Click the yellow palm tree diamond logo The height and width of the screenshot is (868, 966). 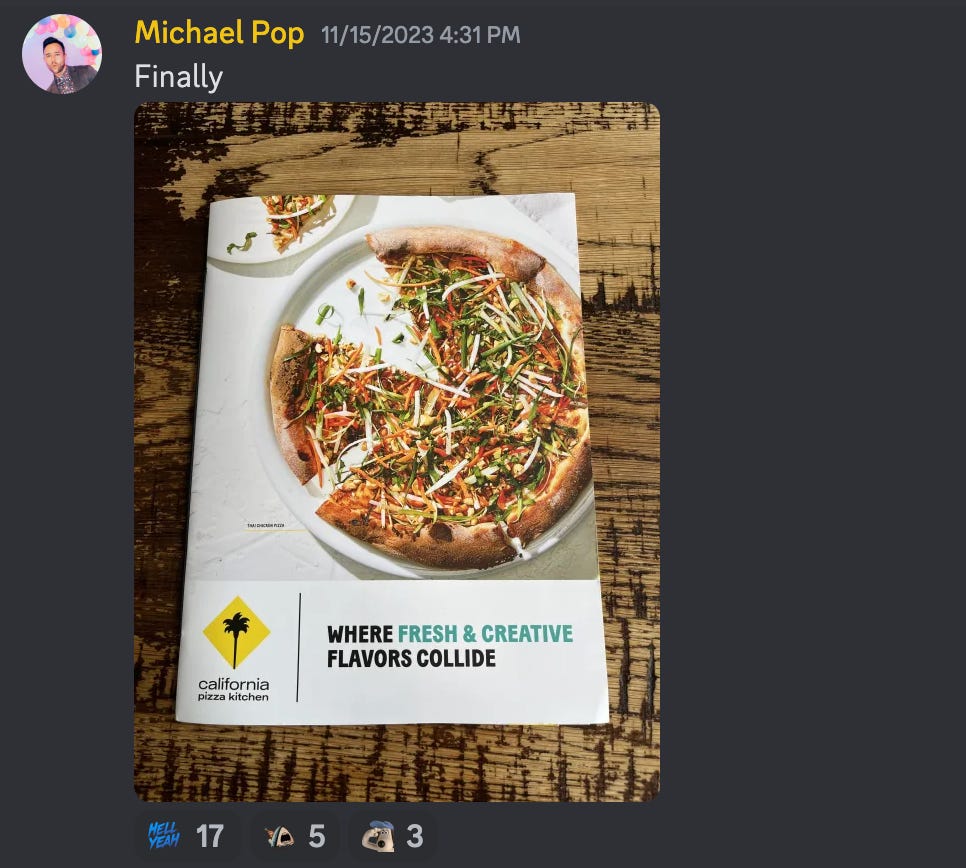(236, 633)
